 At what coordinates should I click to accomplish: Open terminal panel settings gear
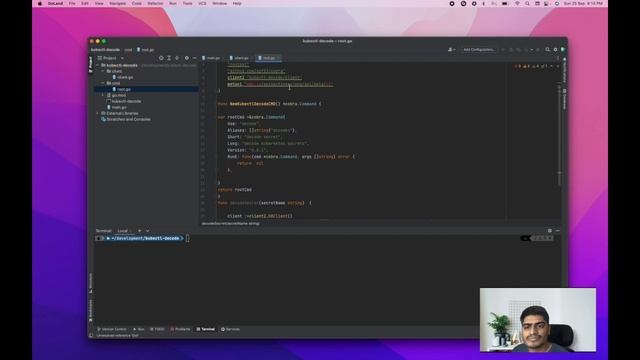click(549, 231)
